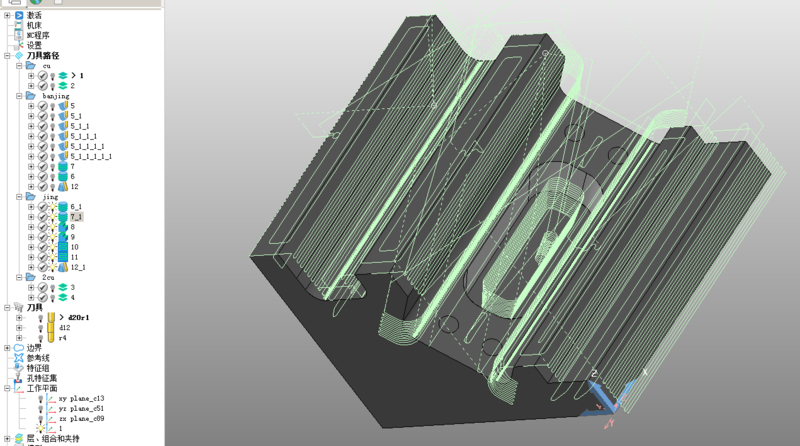Click the workplane icon of xy plane_c13
The height and width of the screenshot is (446, 800).
click(x=51, y=399)
